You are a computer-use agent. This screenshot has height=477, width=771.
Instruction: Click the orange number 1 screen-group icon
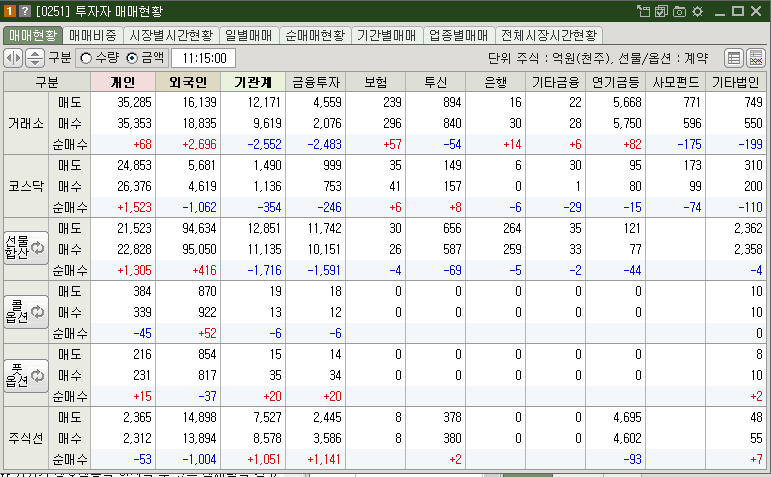pos(10,11)
